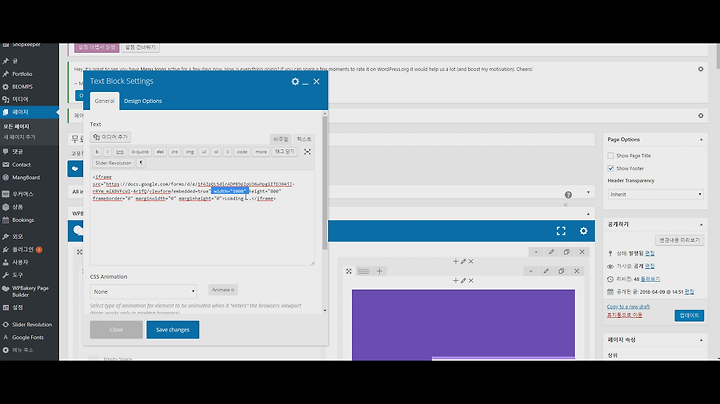Click the purple image block thumbnail
720x404 pixels.
click(x=463, y=324)
